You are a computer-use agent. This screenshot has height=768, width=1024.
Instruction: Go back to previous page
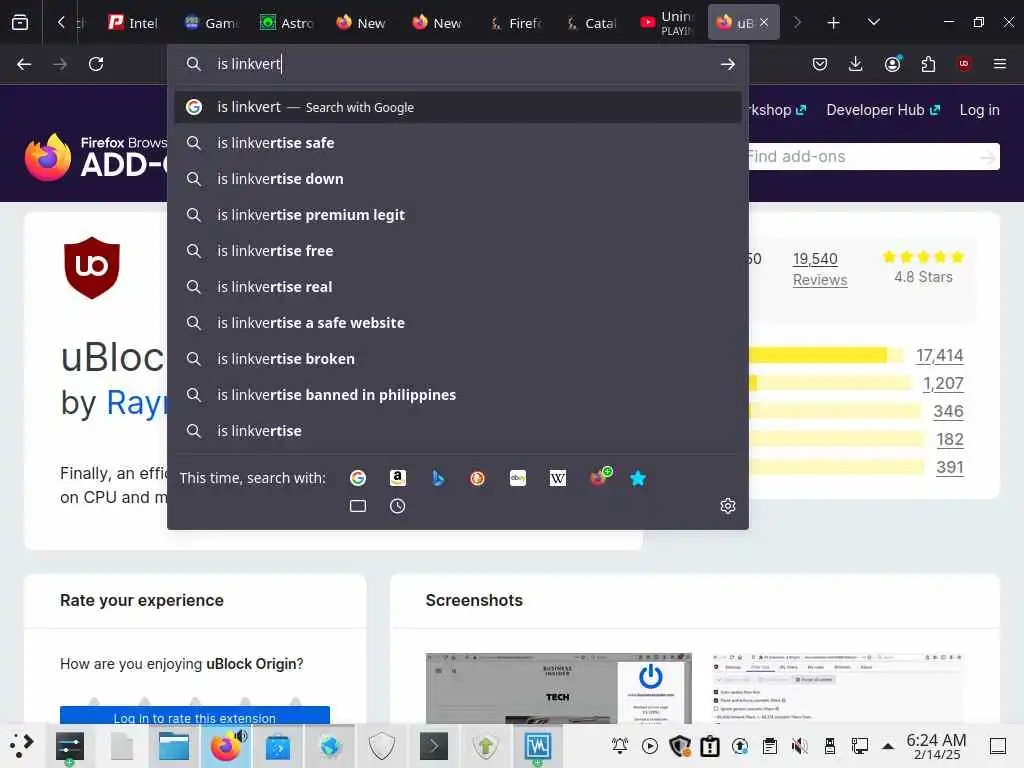point(24,64)
